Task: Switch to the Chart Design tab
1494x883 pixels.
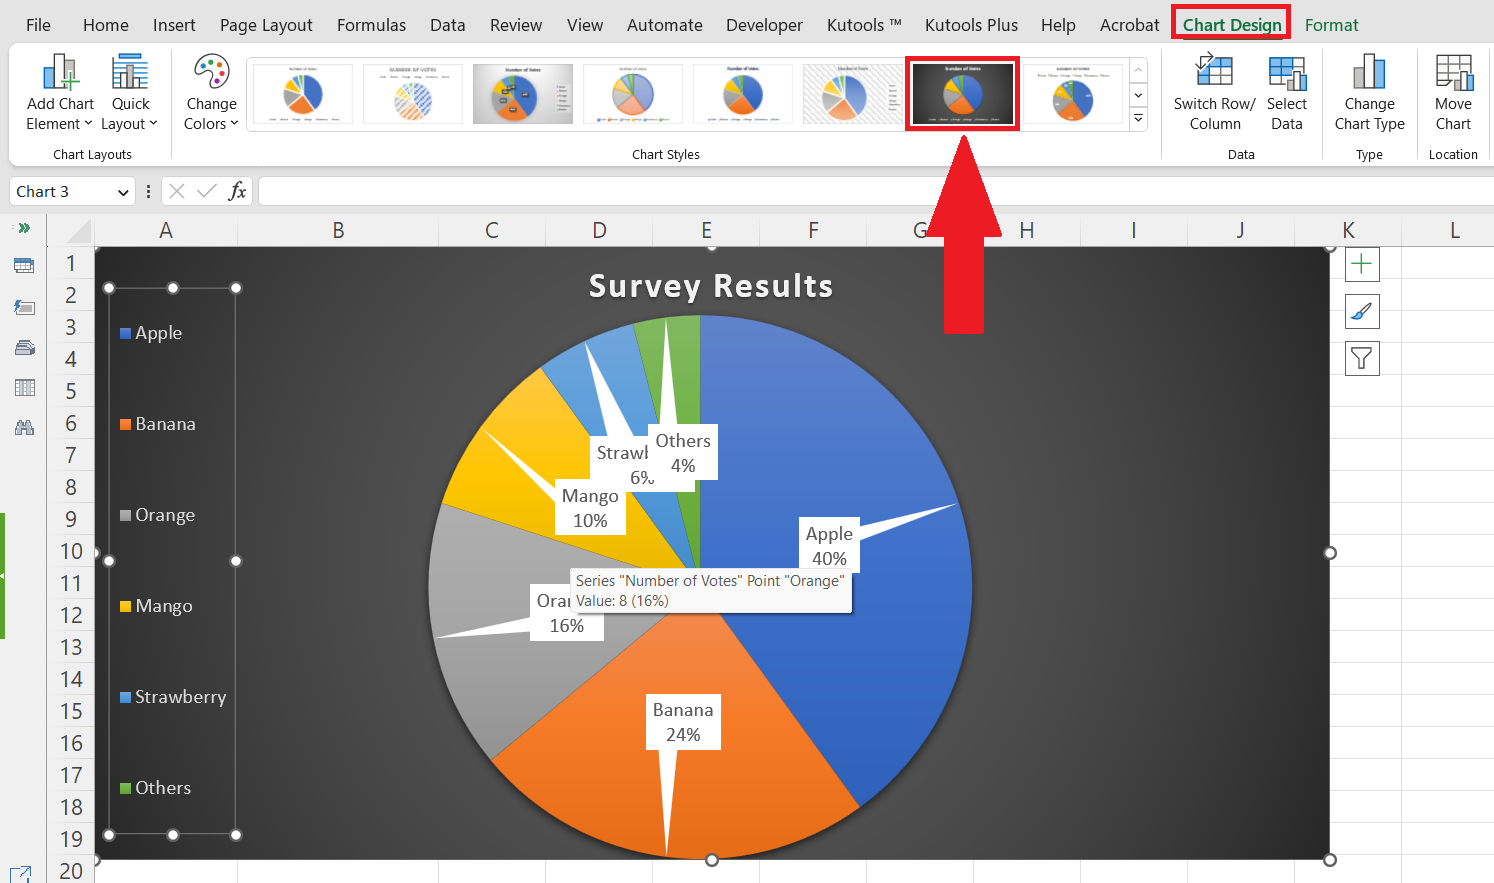Action: coord(1232,25)
